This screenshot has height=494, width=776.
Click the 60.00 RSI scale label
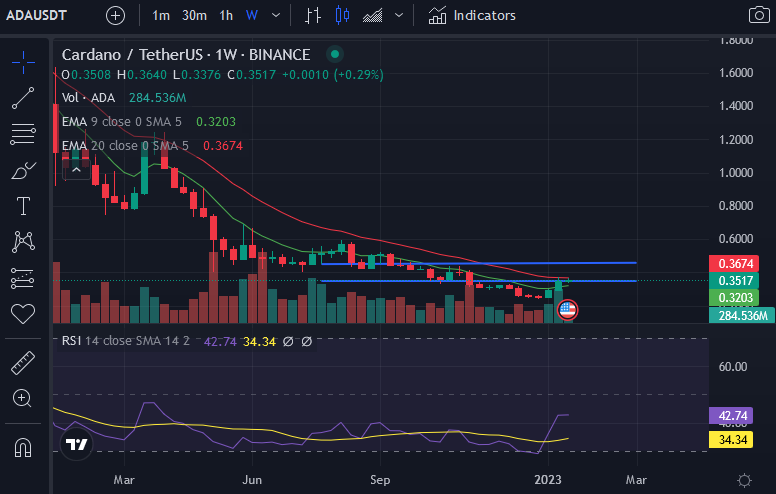(x=732, y=366)
